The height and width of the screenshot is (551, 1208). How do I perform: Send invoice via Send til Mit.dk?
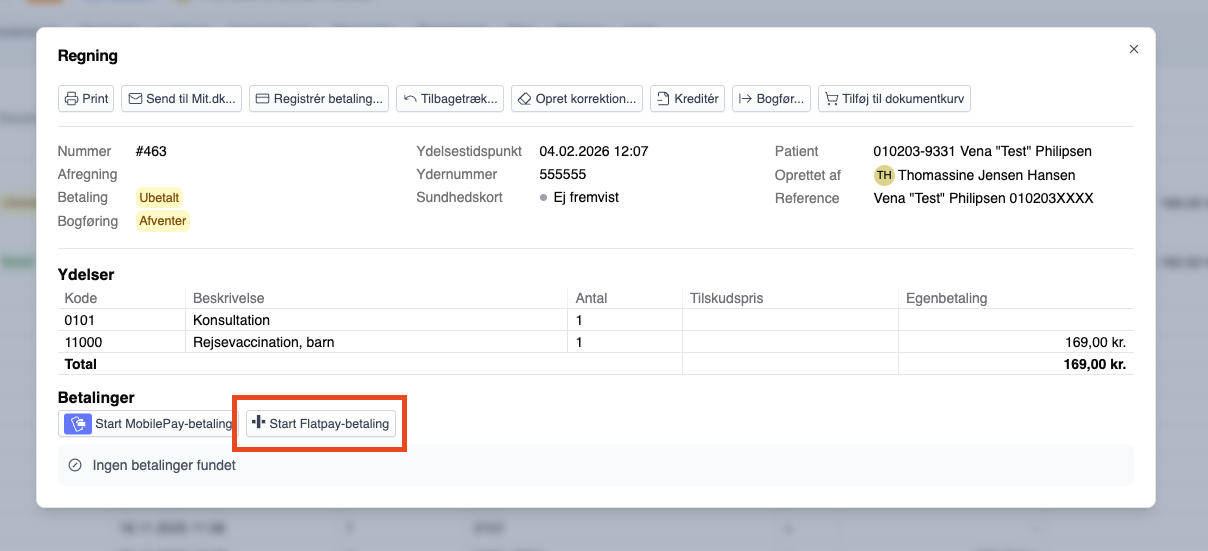(181, 99)
